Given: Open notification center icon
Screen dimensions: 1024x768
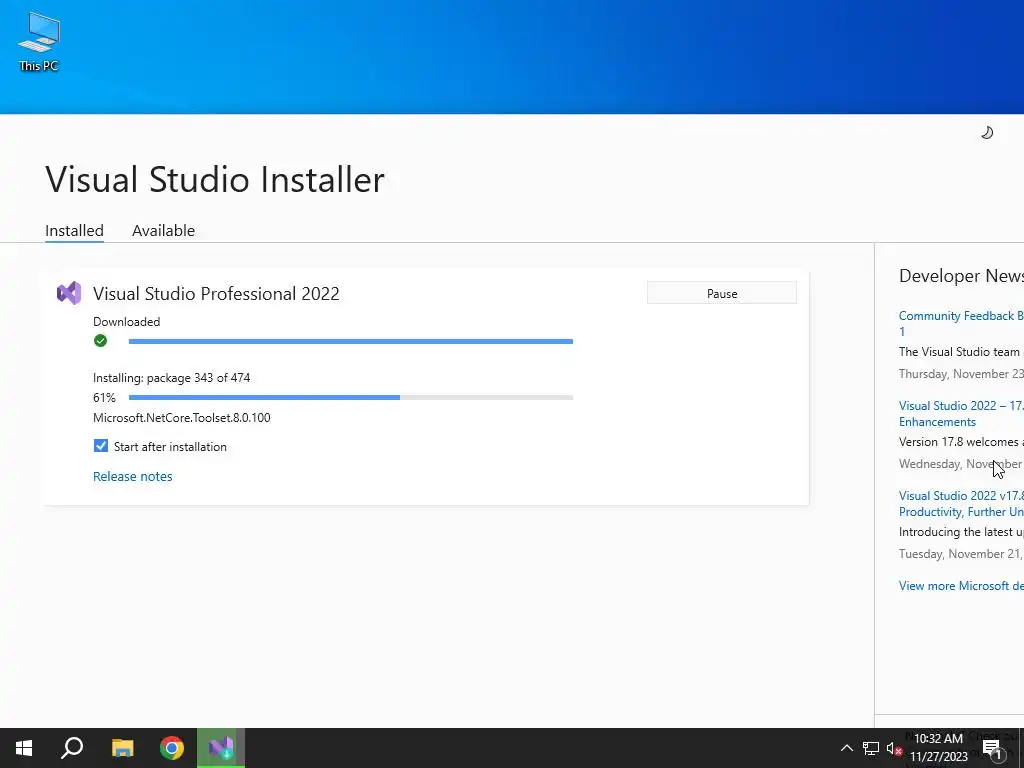Looking at the screenshot, I should coord(991,749).
